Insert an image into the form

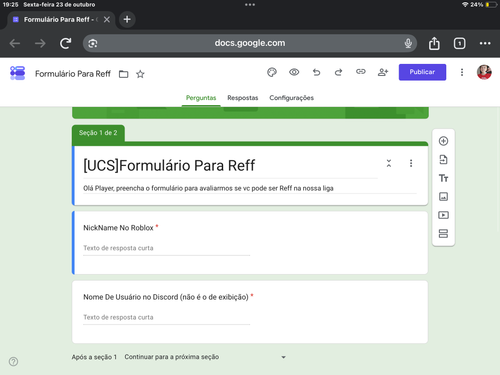[443, 197]
